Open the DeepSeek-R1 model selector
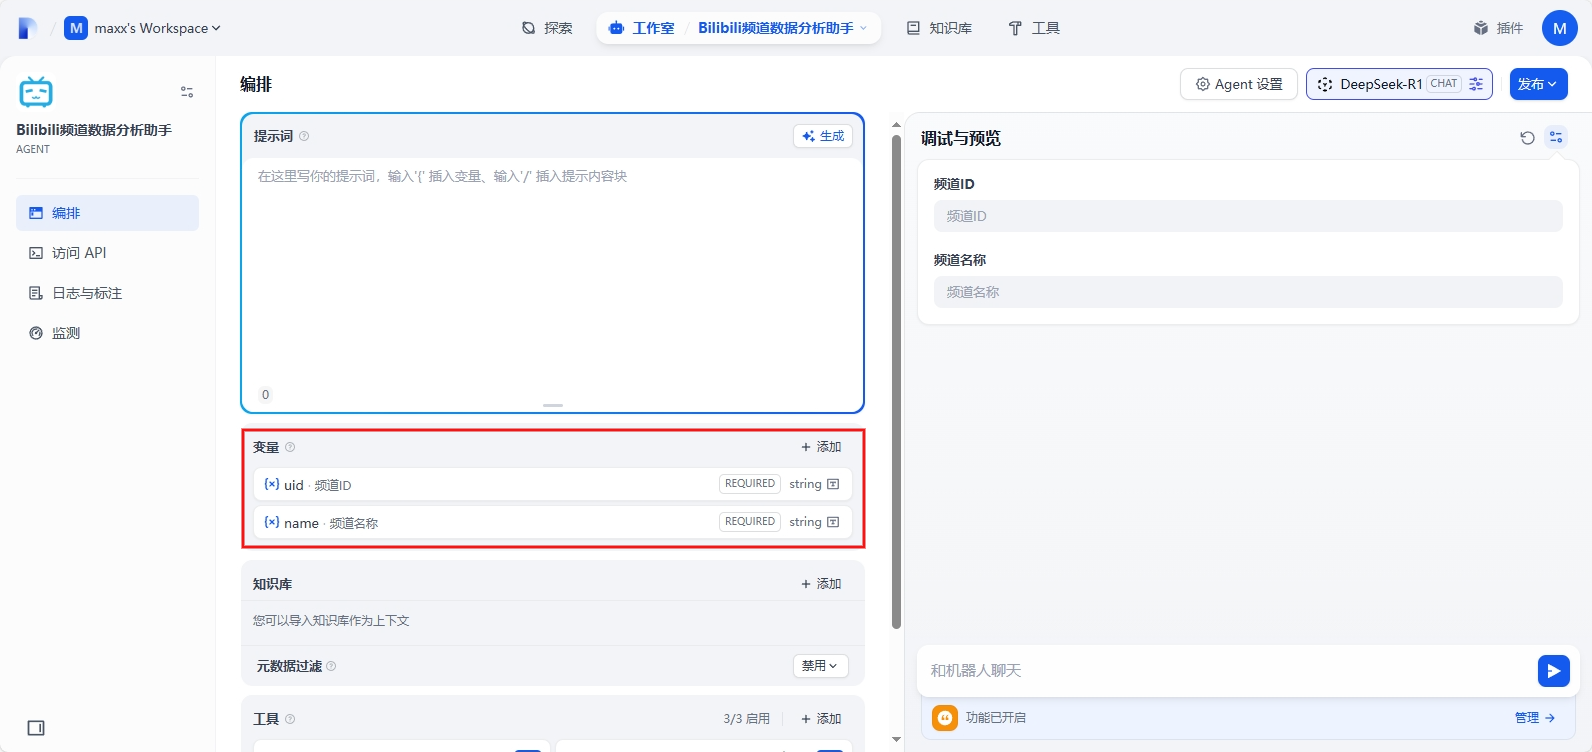This screenshot has width=1592, height=752. pos(1399,84)
